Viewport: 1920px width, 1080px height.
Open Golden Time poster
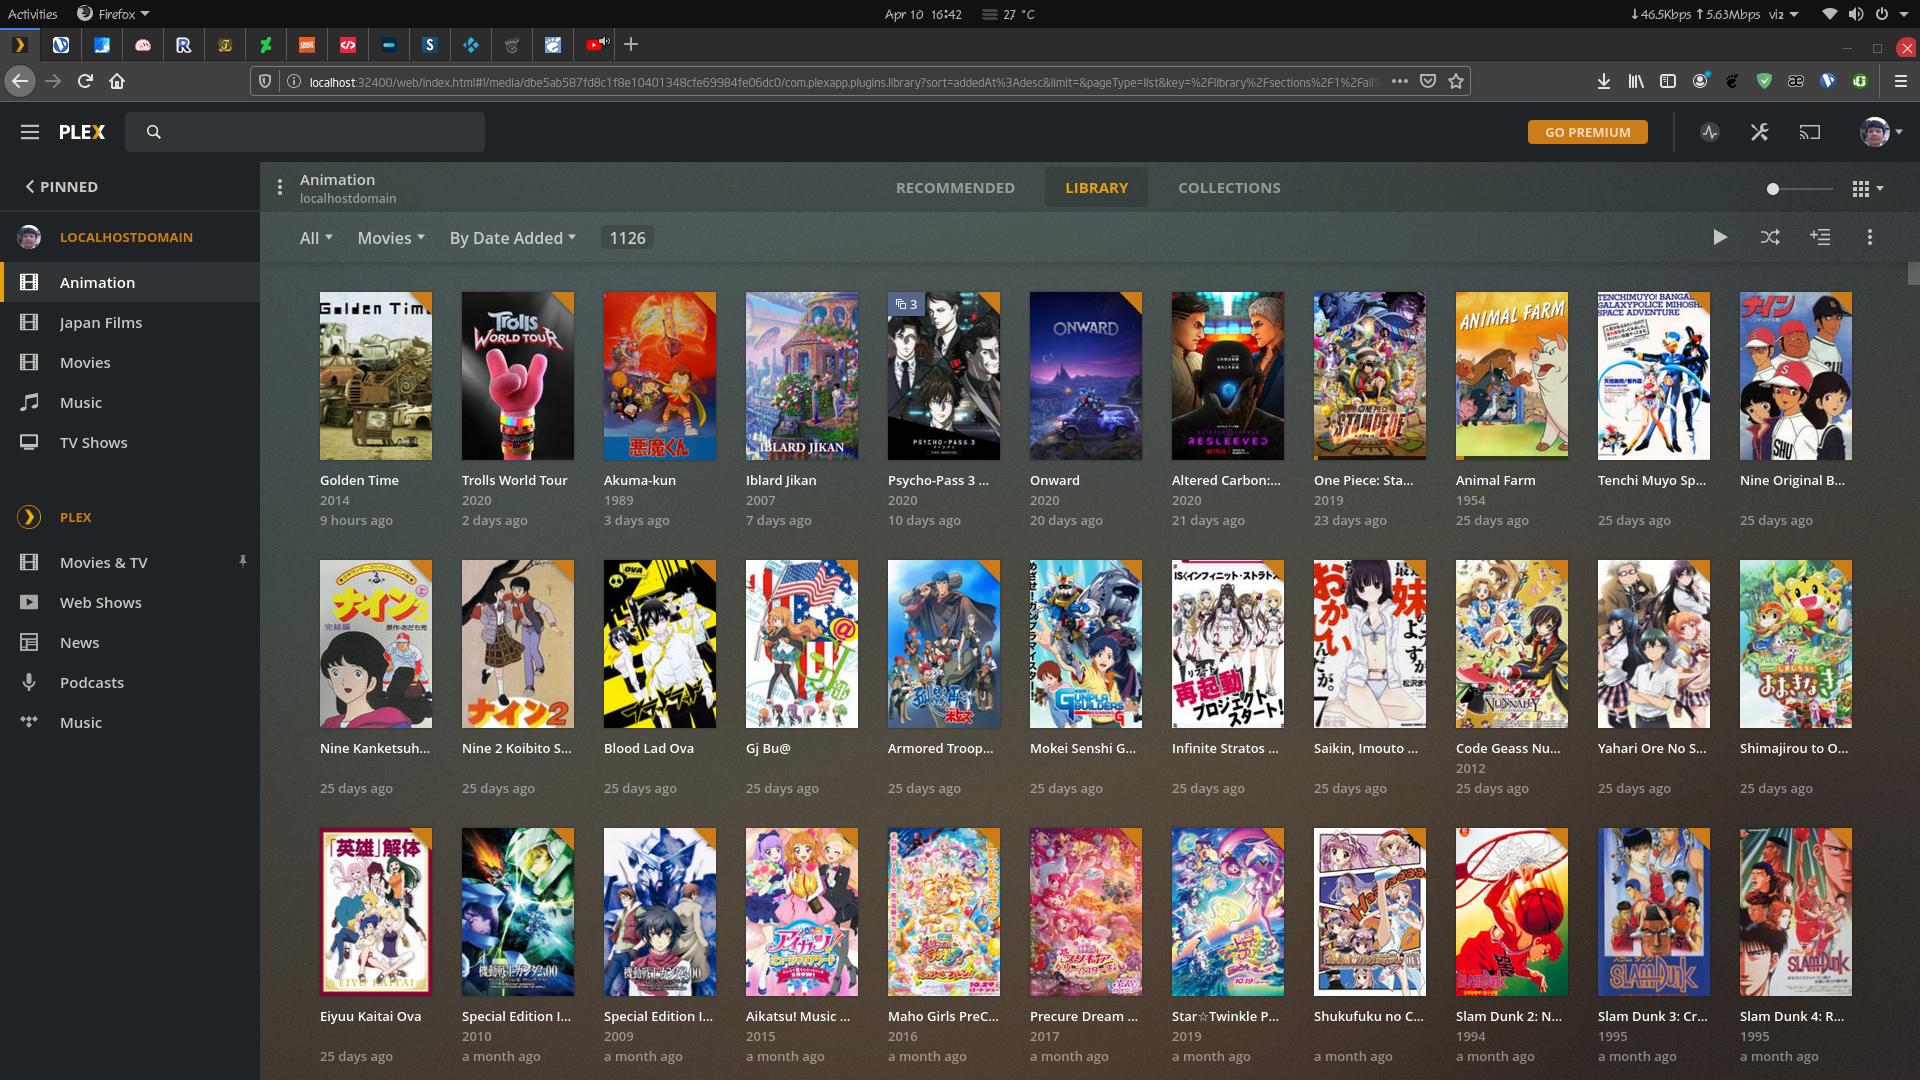point(376,376)
